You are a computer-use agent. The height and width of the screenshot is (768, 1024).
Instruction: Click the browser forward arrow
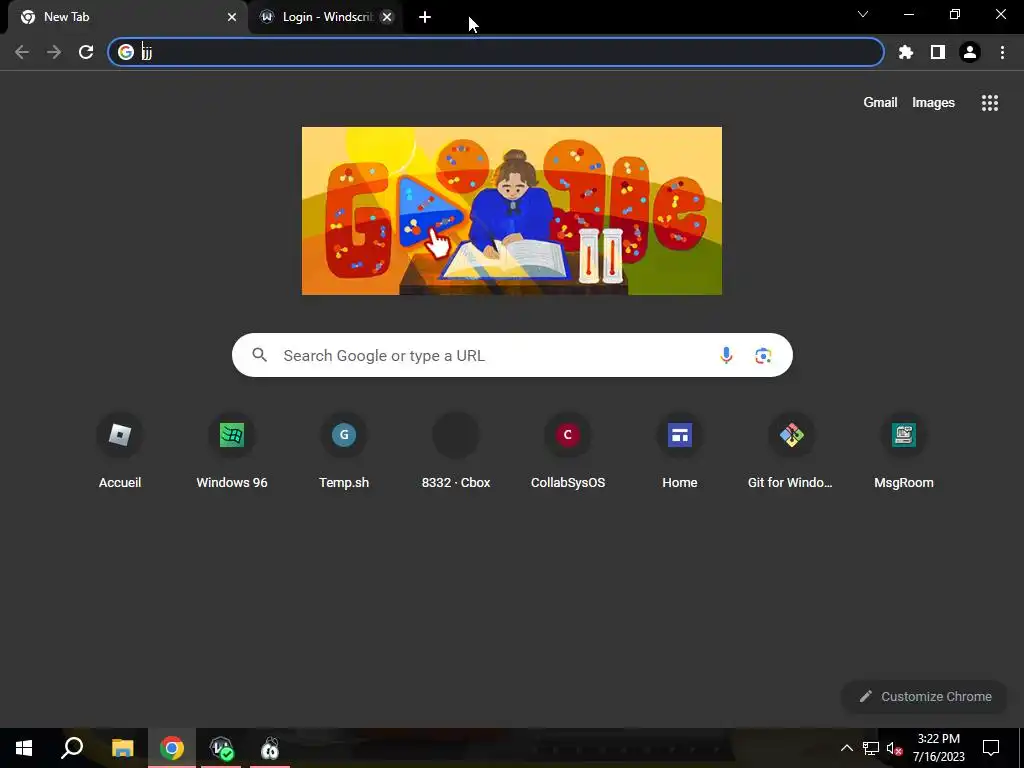tap(54, 52)
